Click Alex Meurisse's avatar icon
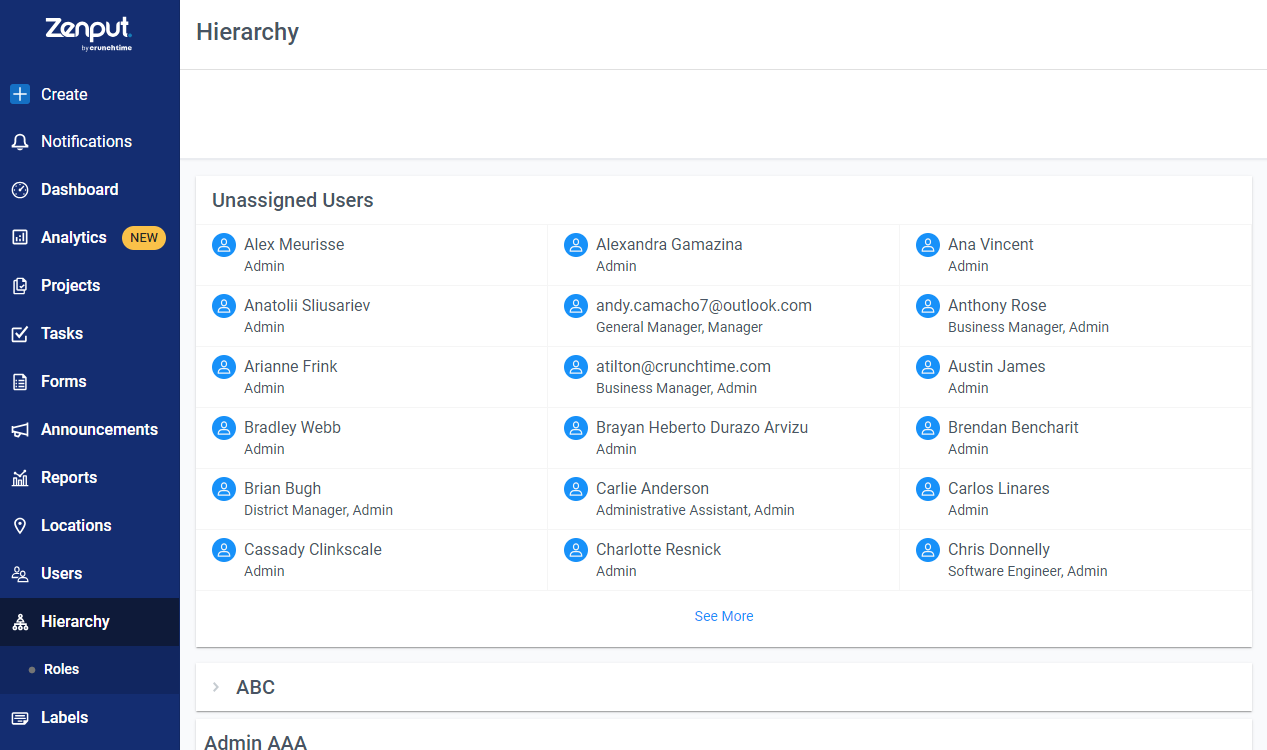The height and width of the screenshot is (750, 1267). [224, 245]
